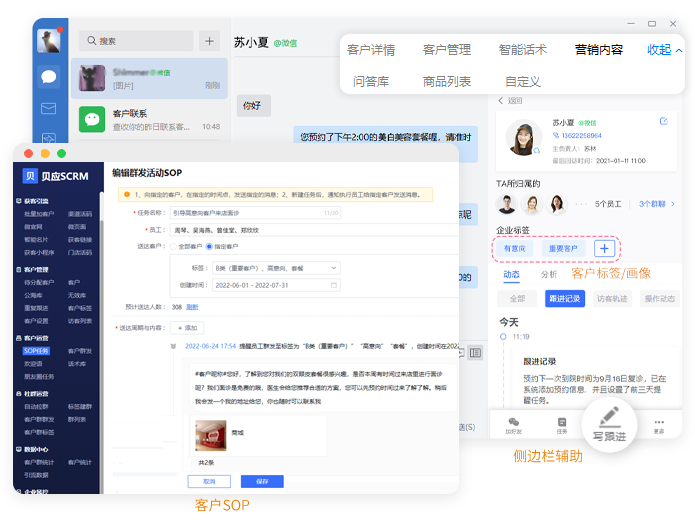Switch to the 营销内容 tab
The image size is (695, 521).
click(x=599, y=50)
